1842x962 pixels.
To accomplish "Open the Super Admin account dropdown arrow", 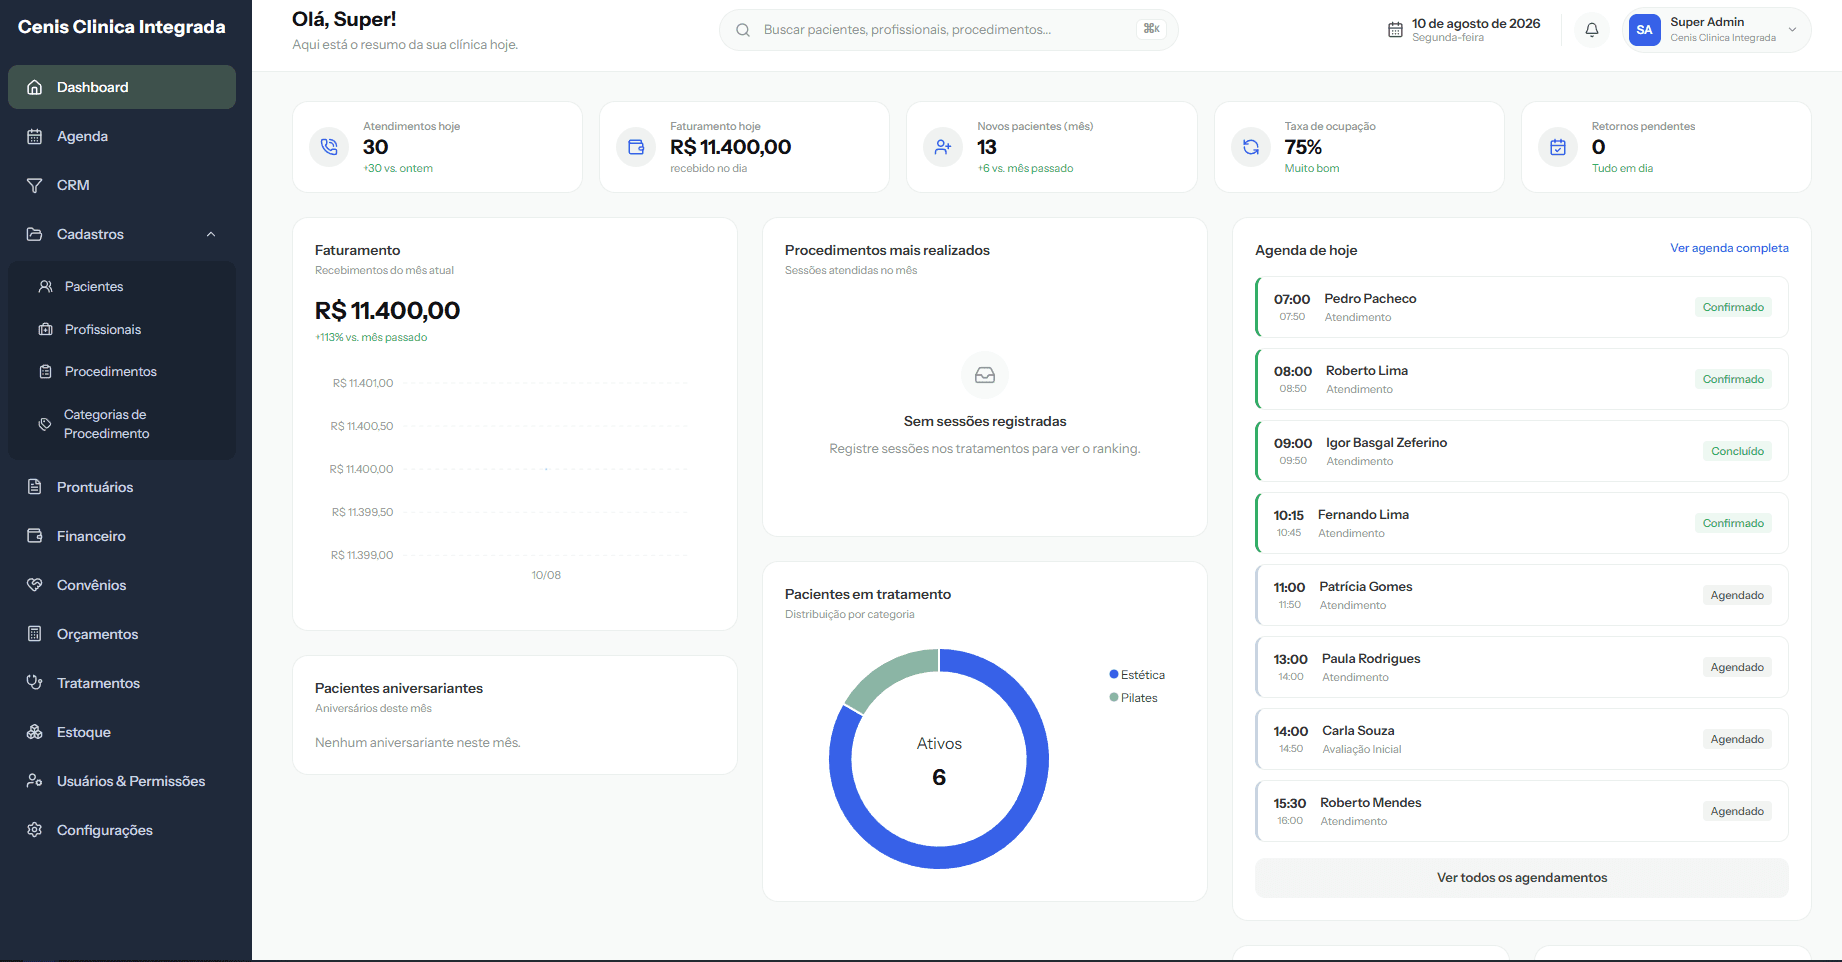I will pyautogui.click(x=1793, y=30).
